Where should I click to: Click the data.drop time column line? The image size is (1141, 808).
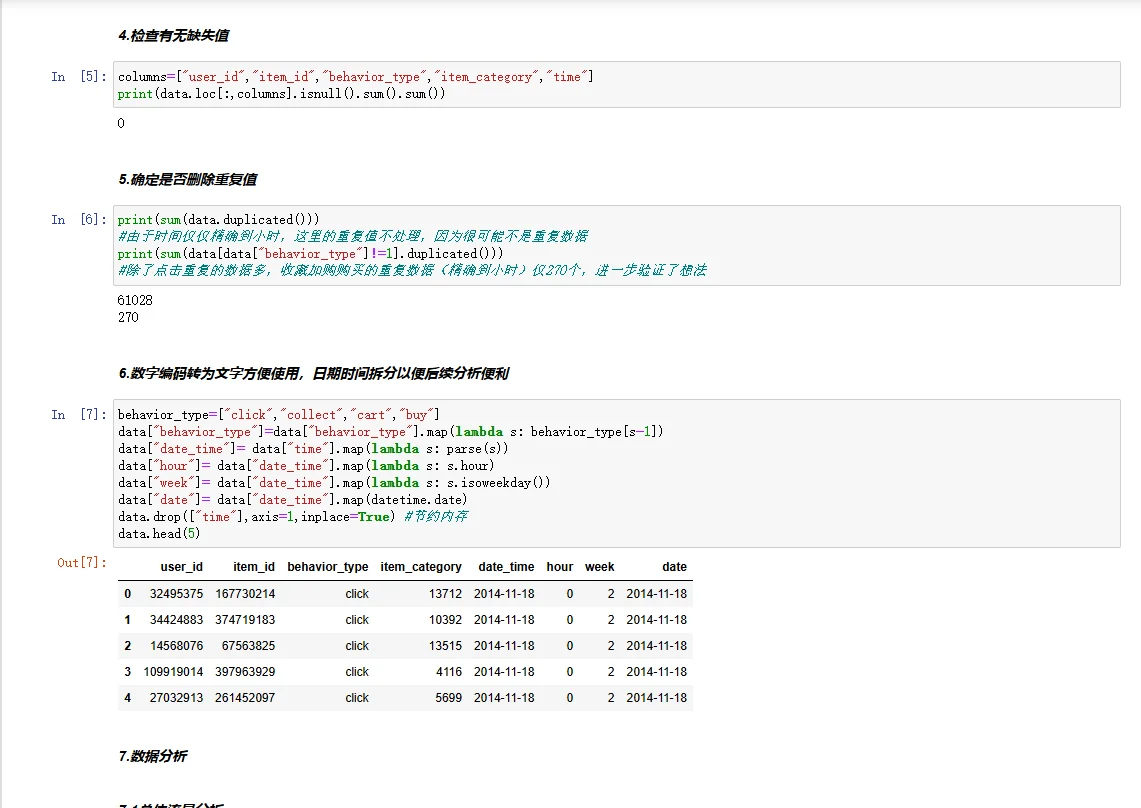[x=293, y=516]
